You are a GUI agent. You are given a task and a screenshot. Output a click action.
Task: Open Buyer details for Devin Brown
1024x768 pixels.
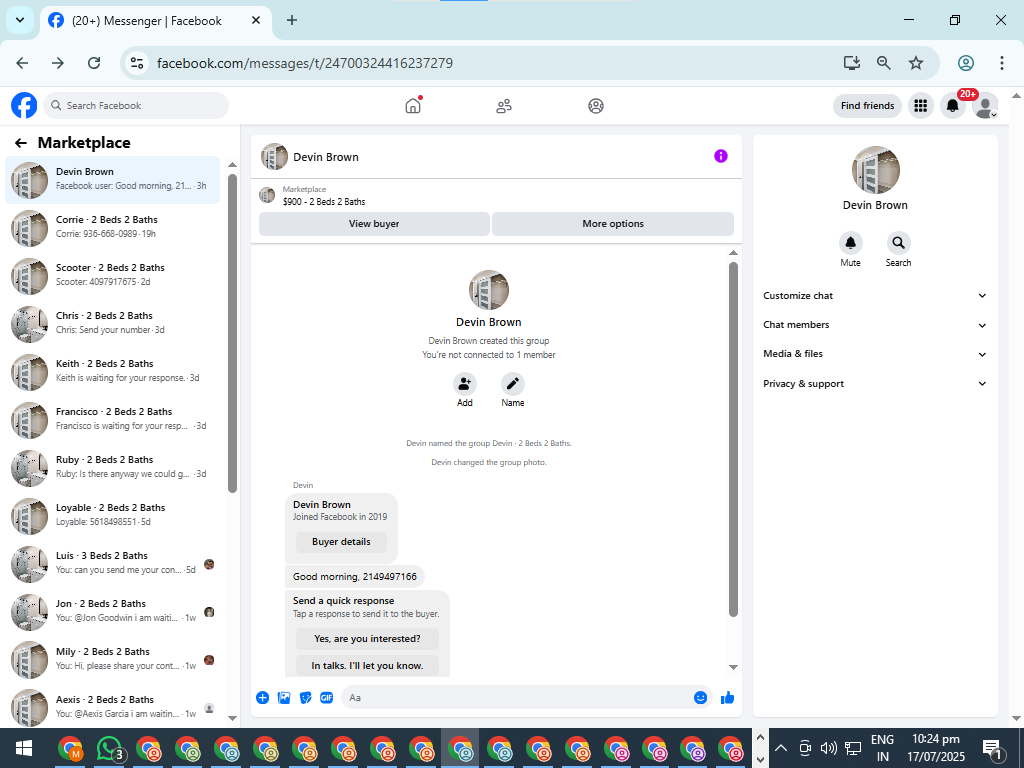pyautogui.click(x=341, y=541)
